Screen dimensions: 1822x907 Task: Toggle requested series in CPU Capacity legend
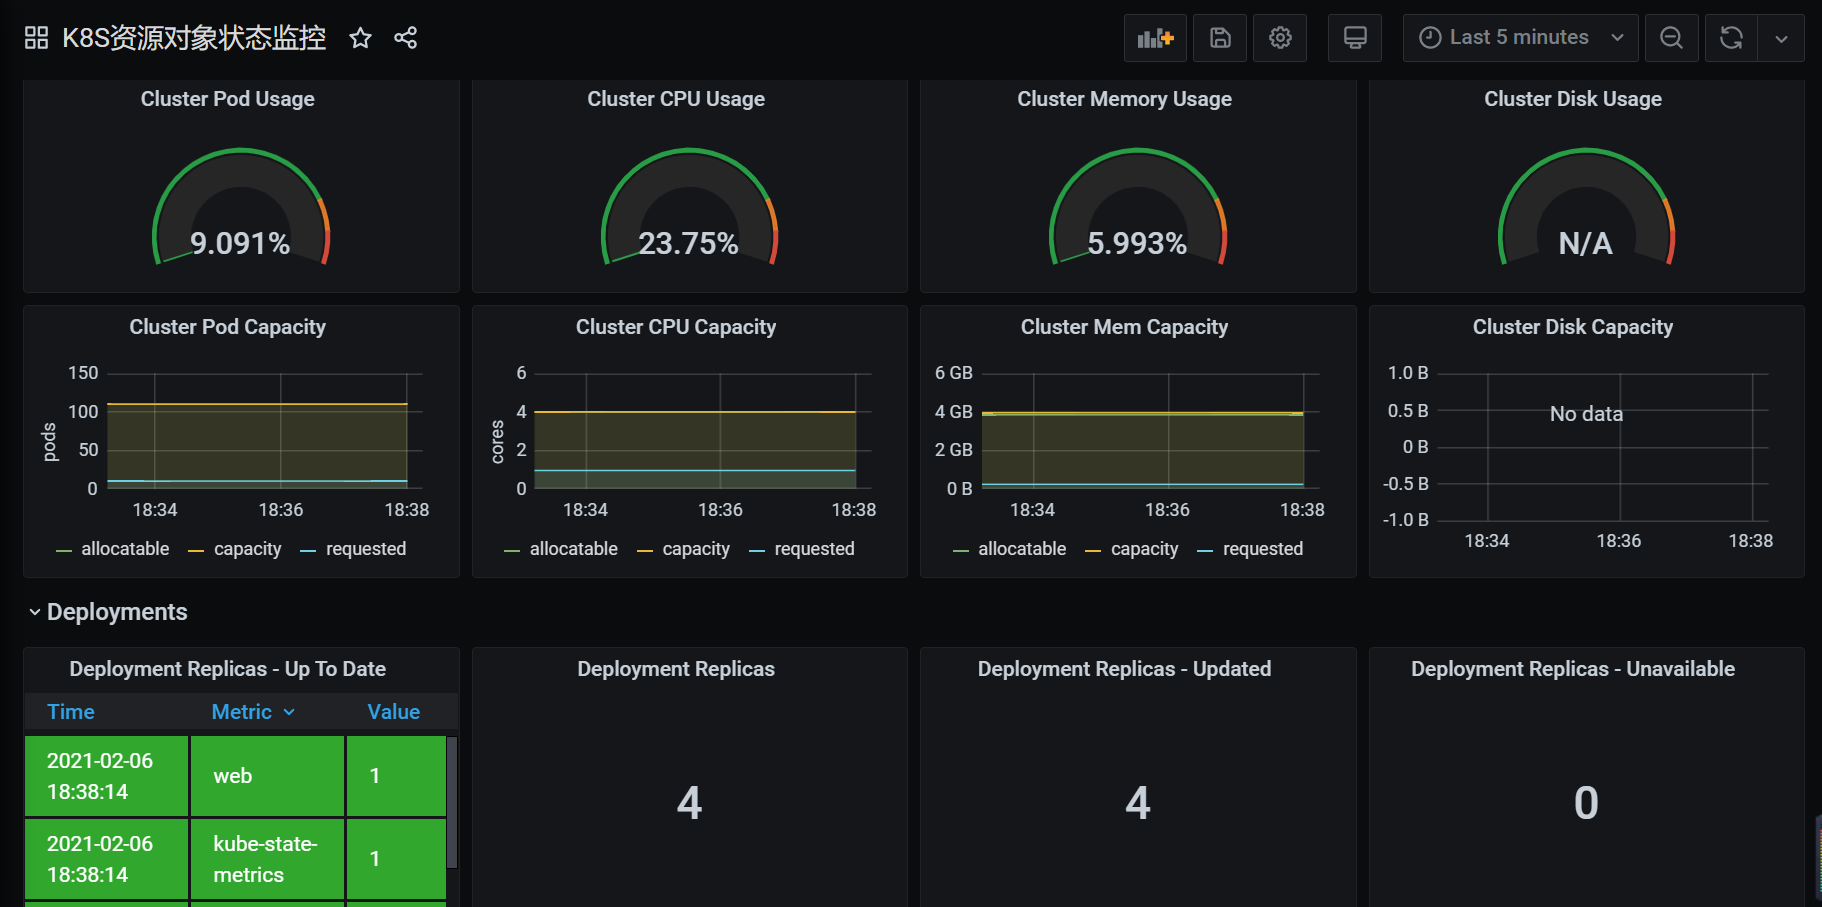(814, 549)
